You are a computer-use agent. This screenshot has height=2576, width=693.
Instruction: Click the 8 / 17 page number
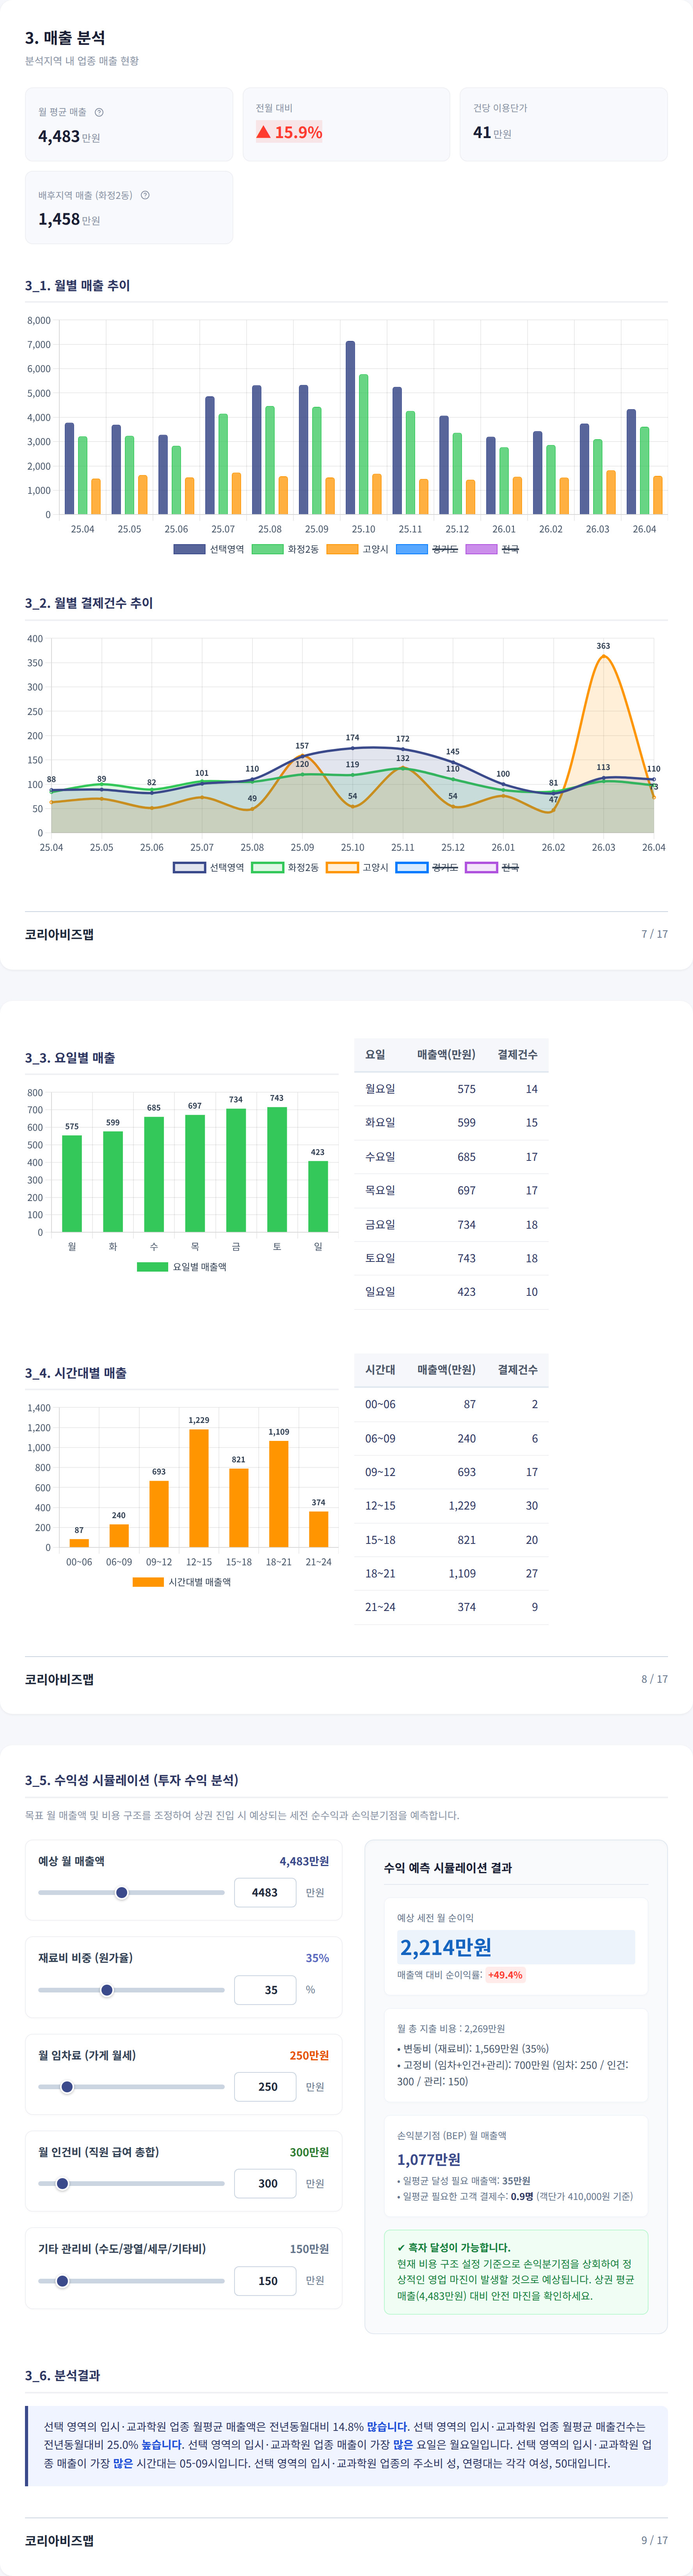coord(654,1679)
